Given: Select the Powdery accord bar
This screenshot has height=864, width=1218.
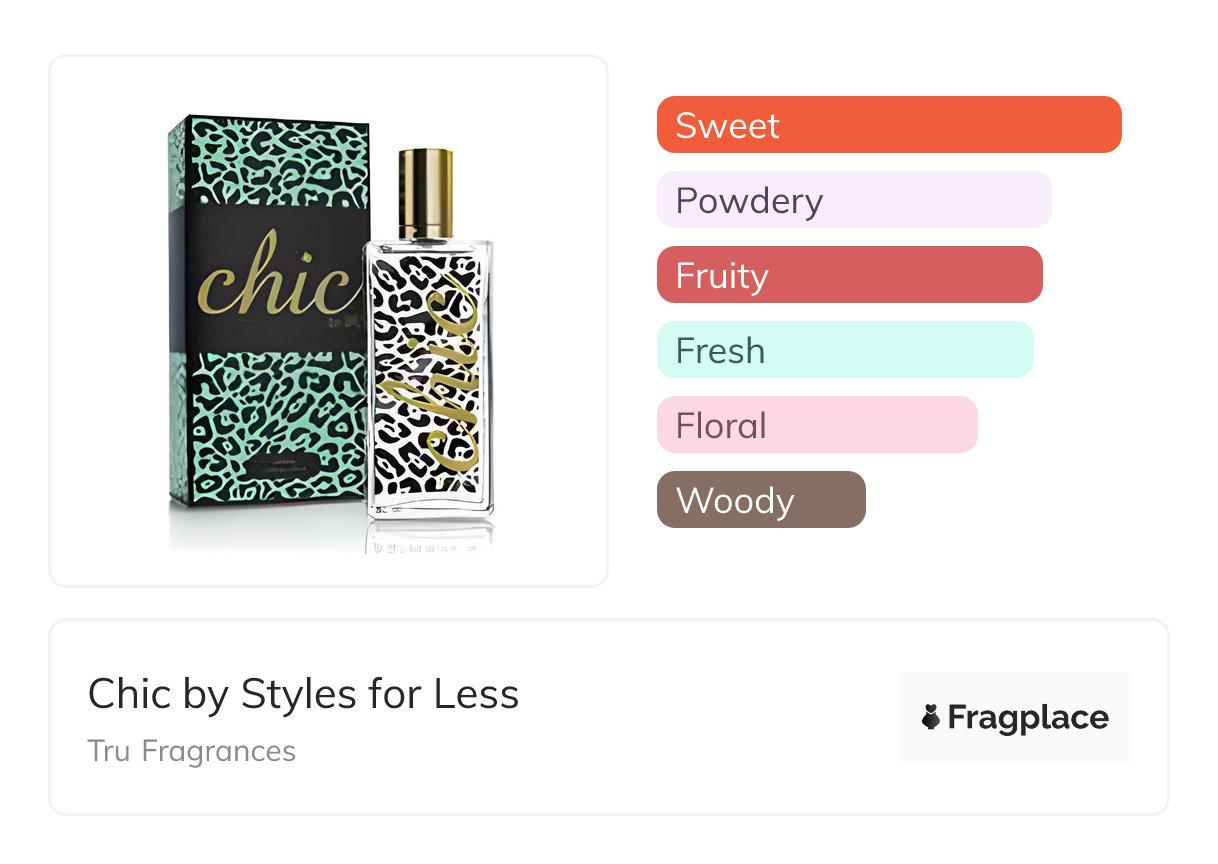Looking at the screenshot, I should (853, 200).
